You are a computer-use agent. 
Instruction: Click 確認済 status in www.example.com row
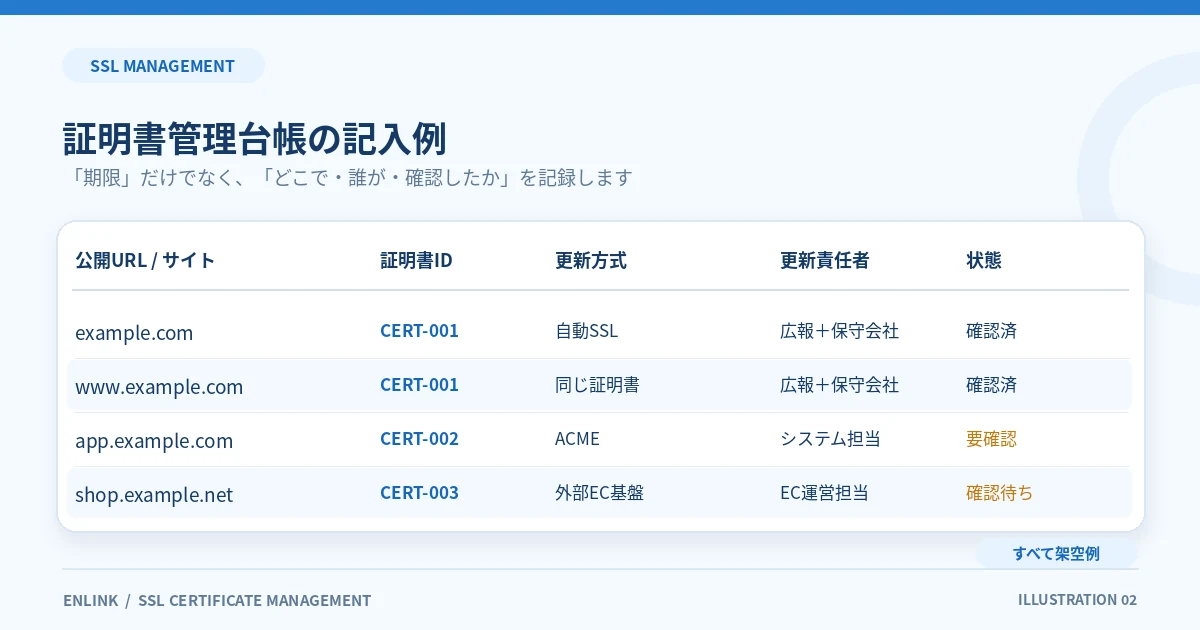[991, 385]
